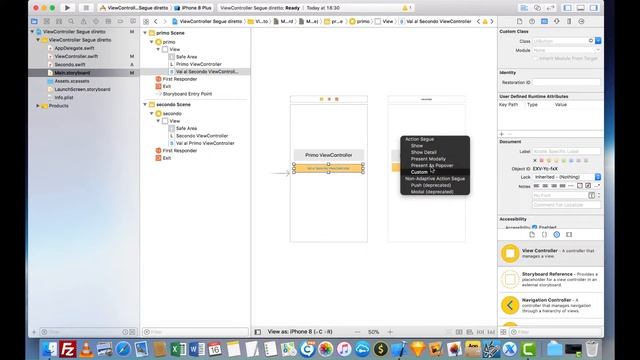Toggle the Accessibility Enabled checkbox
This screenshot has width=640, height=360.
pos(535,227)
